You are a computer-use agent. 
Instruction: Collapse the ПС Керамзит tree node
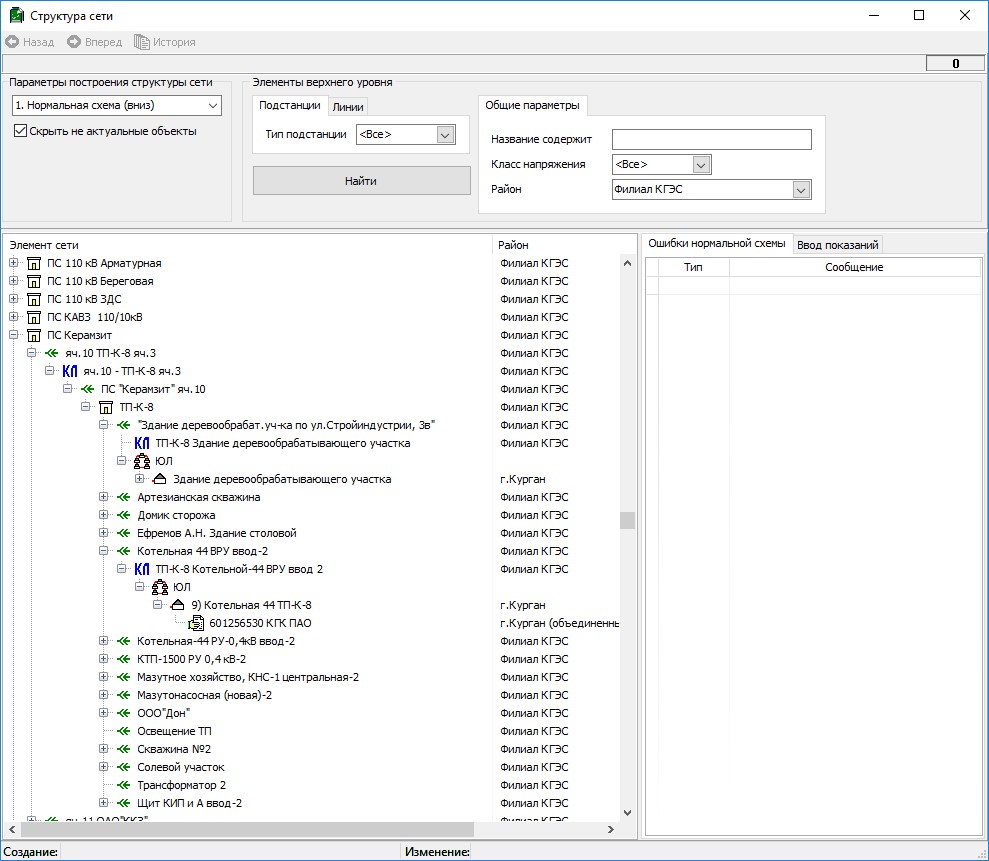[13, 335]
